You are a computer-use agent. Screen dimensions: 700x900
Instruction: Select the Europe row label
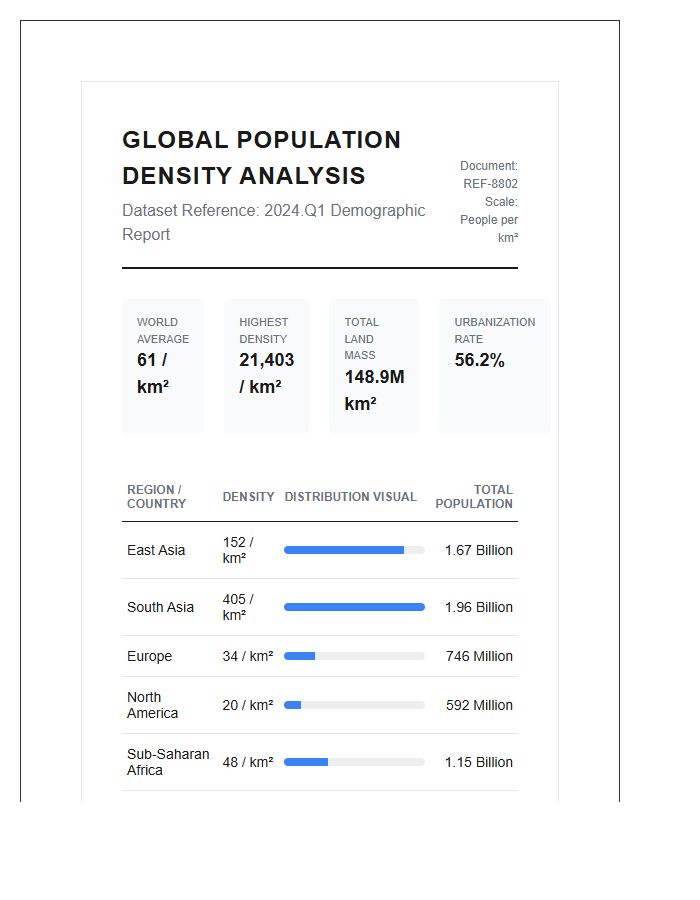149,656
